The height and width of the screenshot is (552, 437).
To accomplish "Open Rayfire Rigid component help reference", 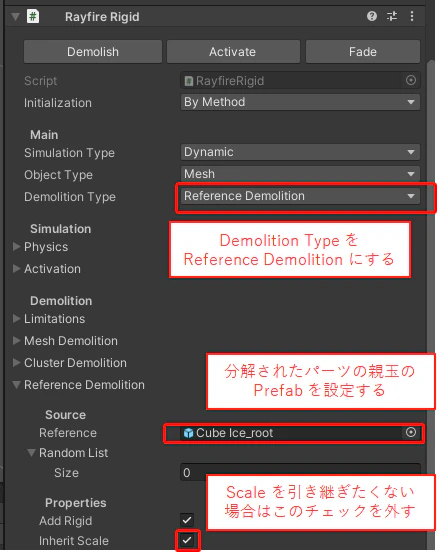I will 372,16.
